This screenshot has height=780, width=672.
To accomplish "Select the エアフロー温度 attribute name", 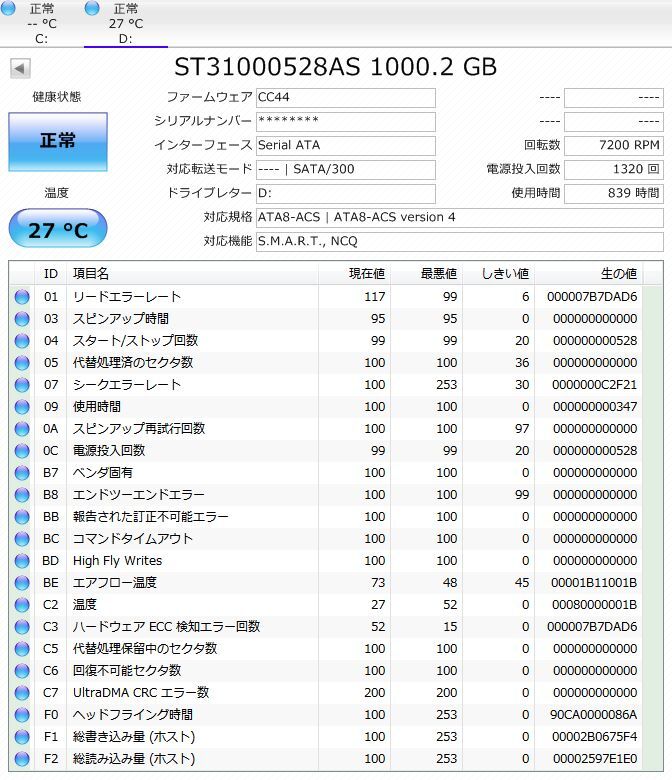I will coord(115,583).
